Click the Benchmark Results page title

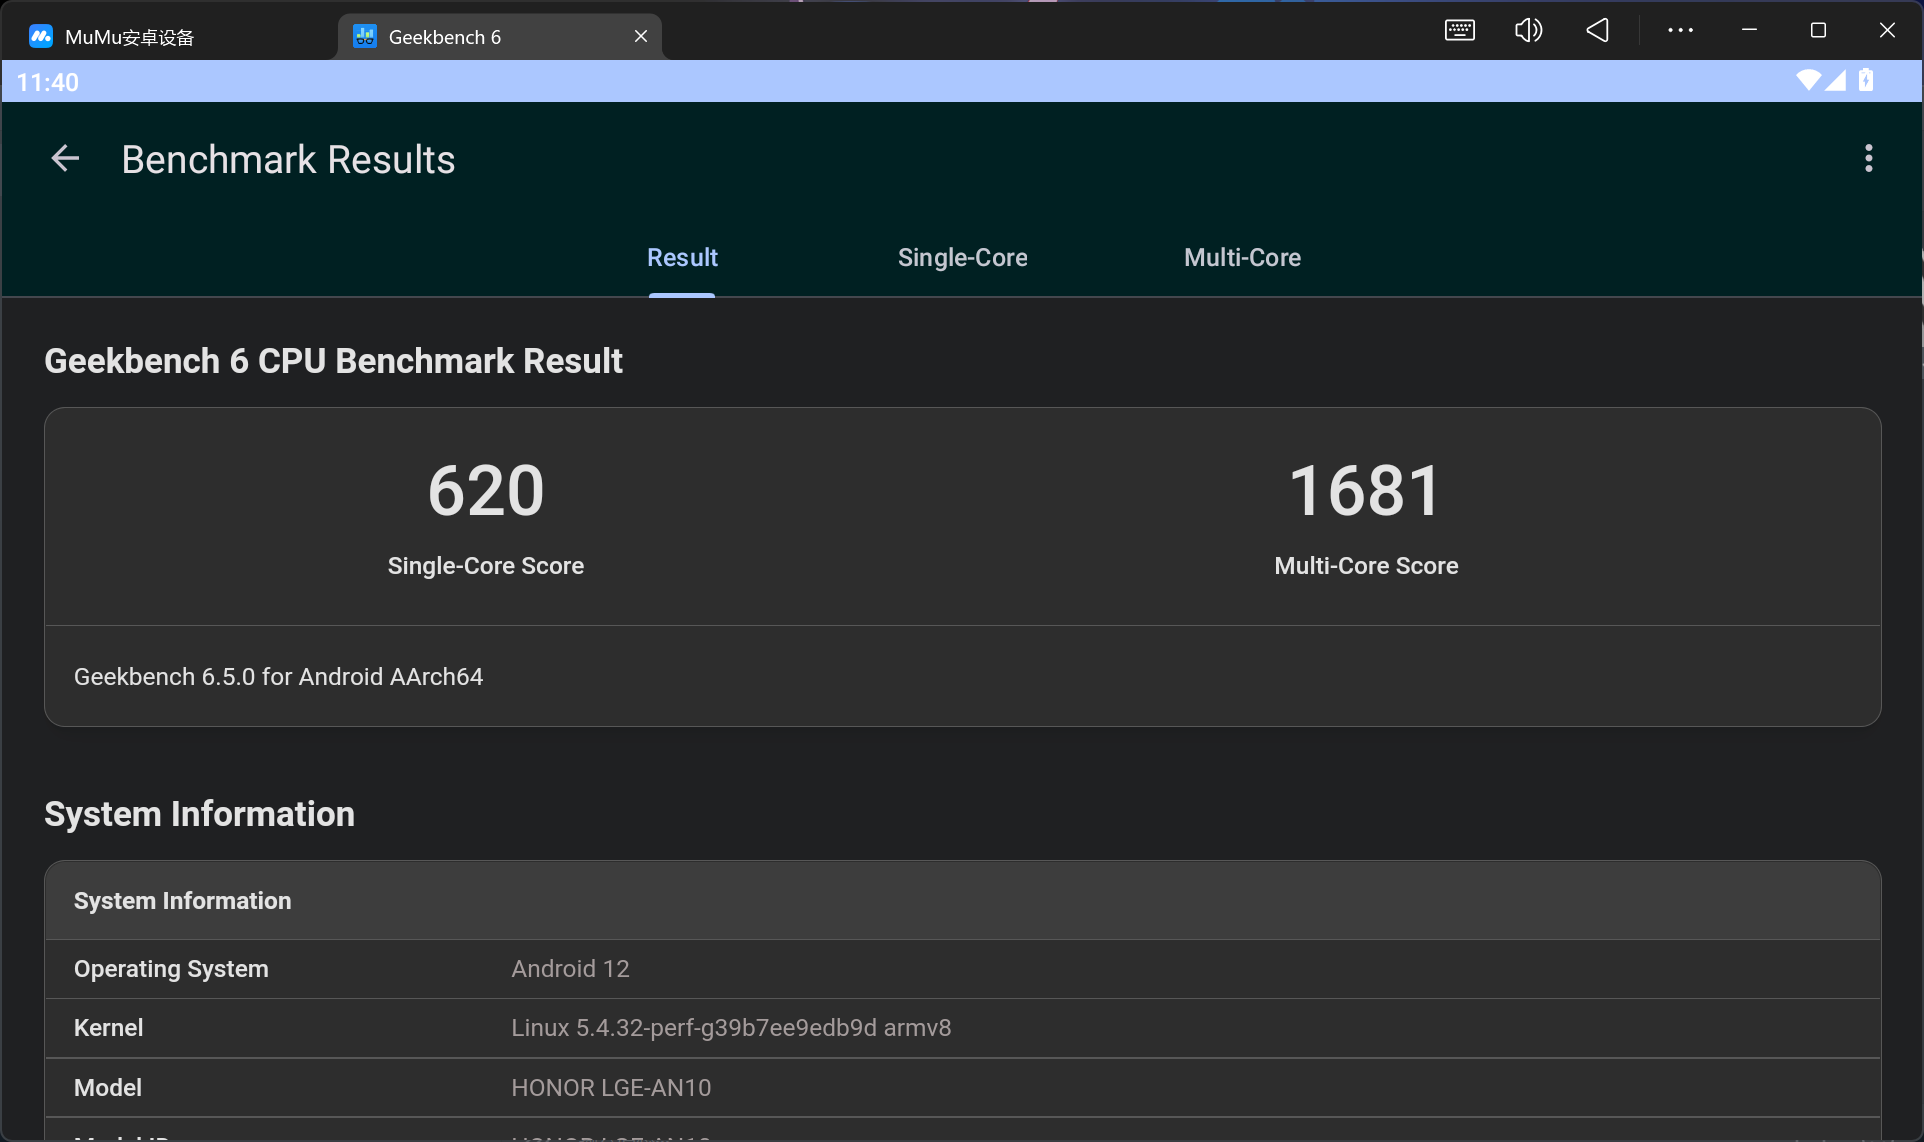(288, 160)
